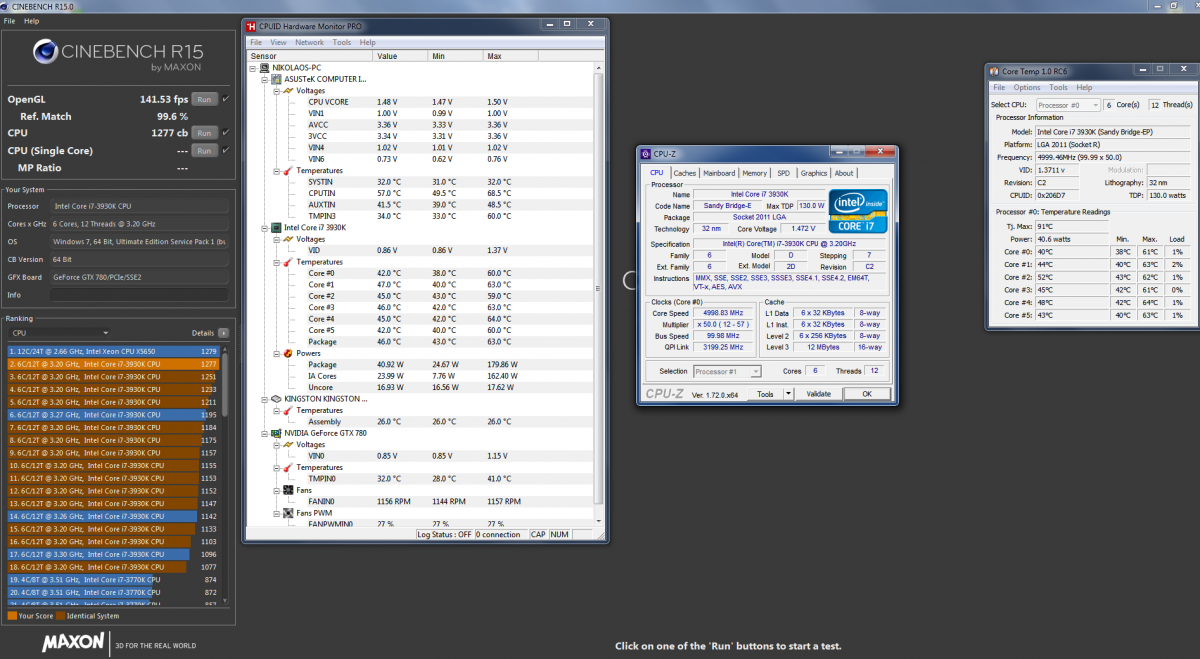Viewport: 1200px width, 659px height.
Task: Switch to the Graphics tab in CPU-Z
Action: coord(814,173)
